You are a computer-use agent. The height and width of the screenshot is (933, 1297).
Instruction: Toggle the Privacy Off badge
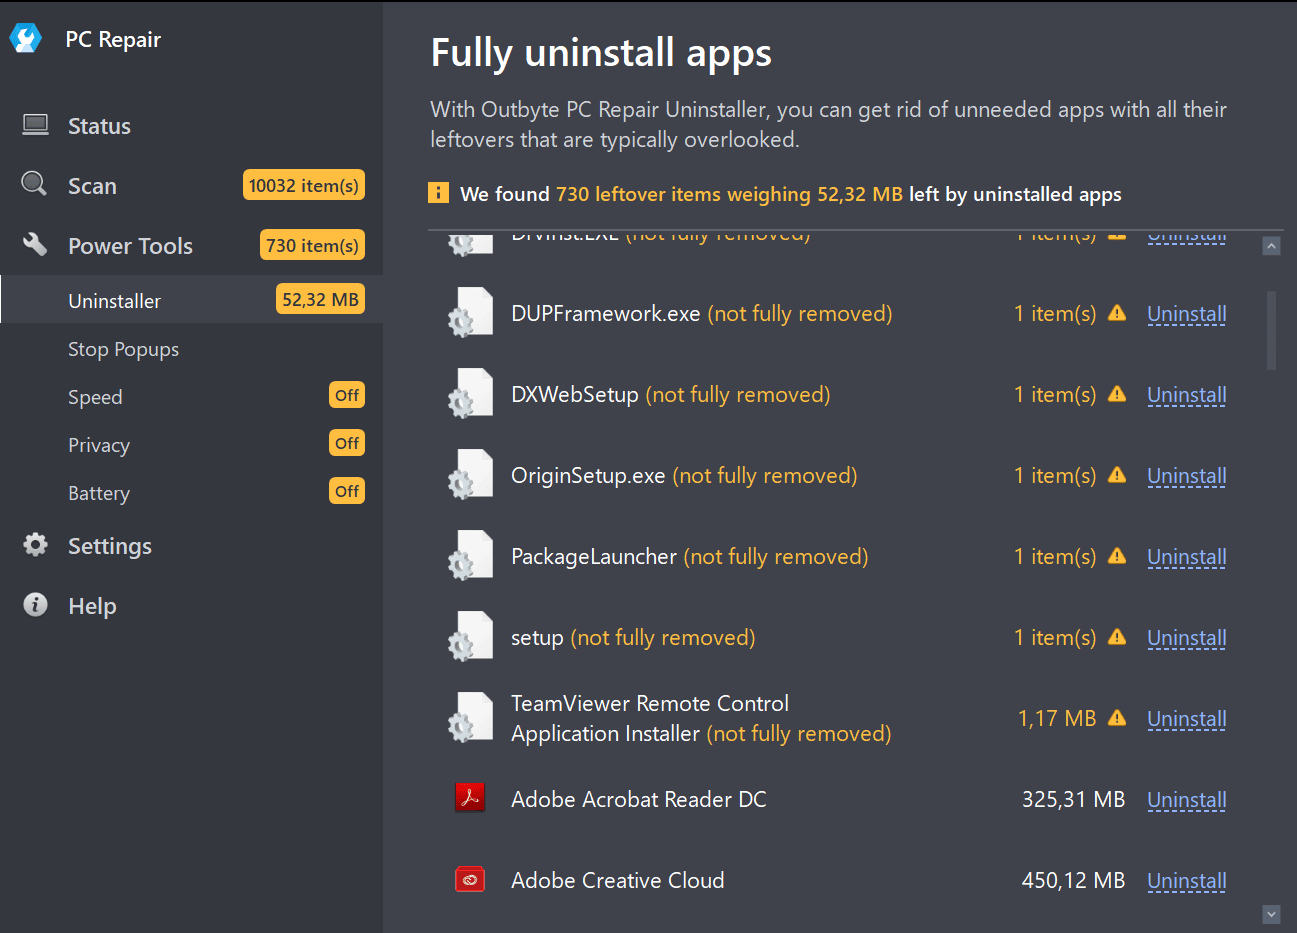coord(347,444)
